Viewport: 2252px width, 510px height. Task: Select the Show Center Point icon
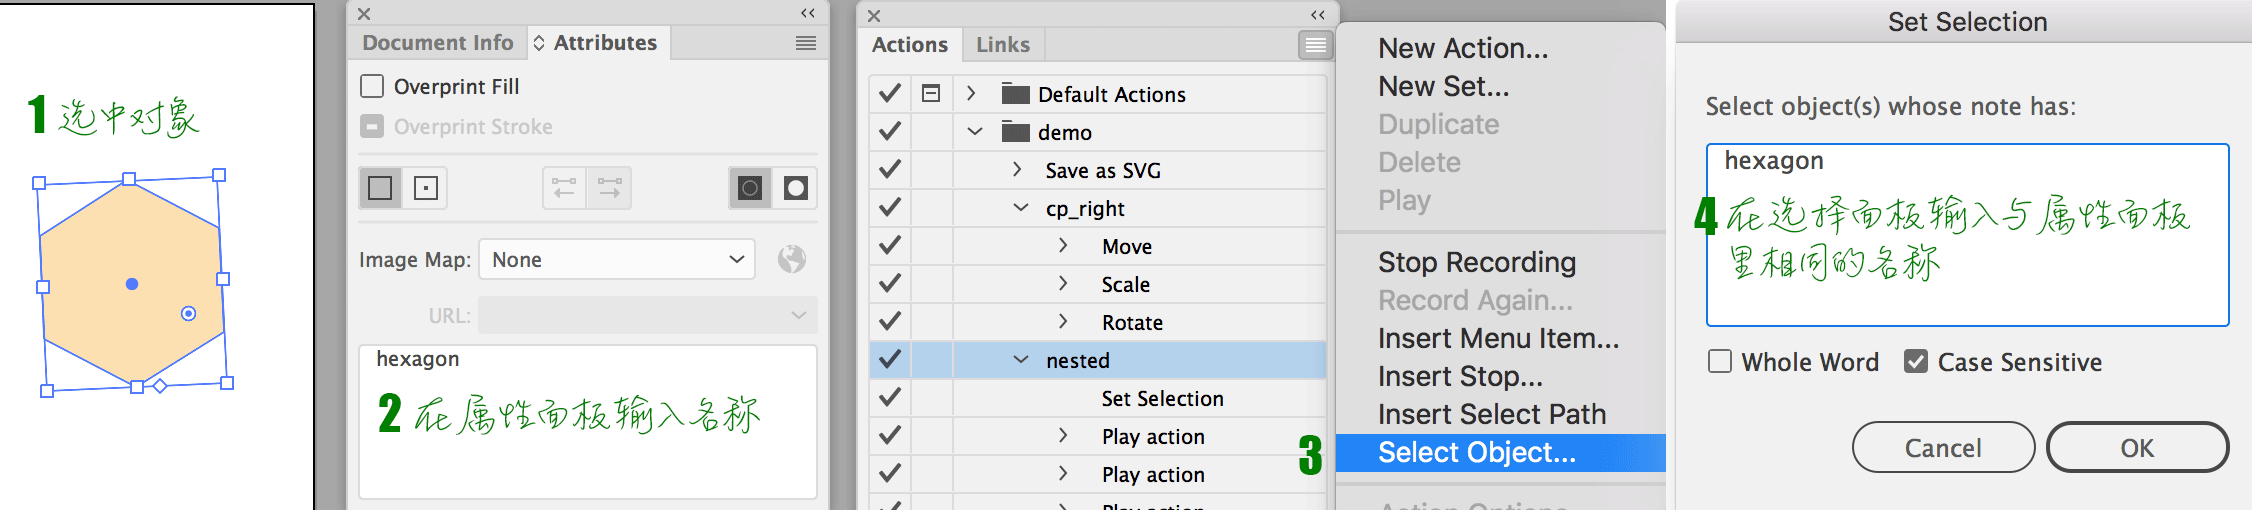[x=426, y=188]
